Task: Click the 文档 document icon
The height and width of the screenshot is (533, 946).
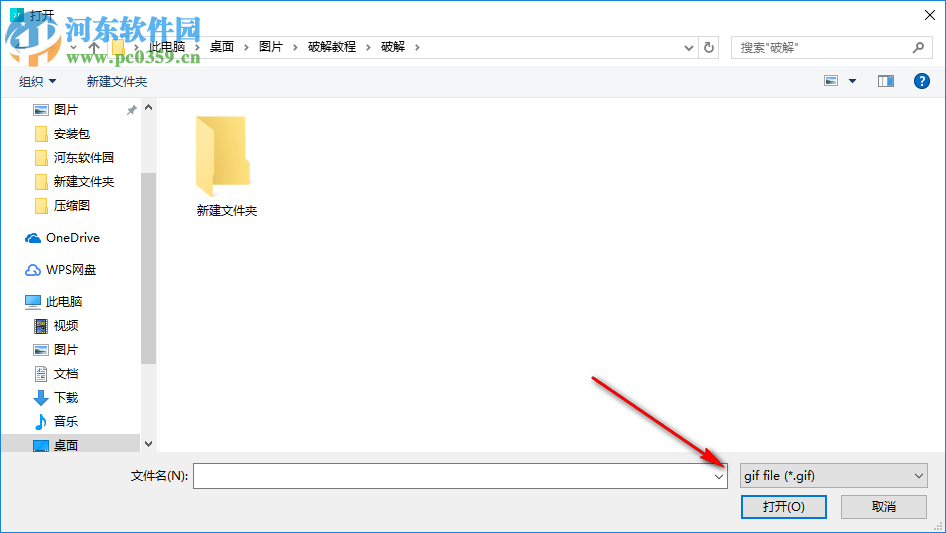Action: (40, 374)
